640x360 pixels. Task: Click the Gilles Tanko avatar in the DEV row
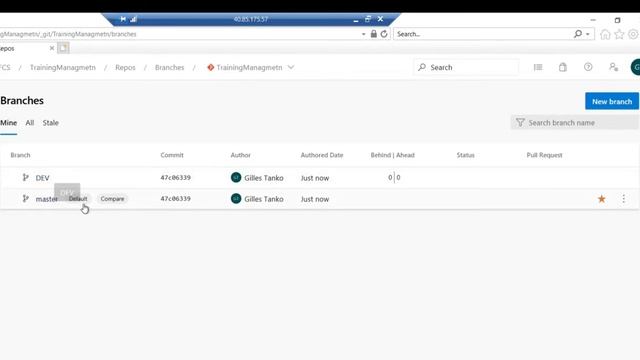click(x=236, y=178)
